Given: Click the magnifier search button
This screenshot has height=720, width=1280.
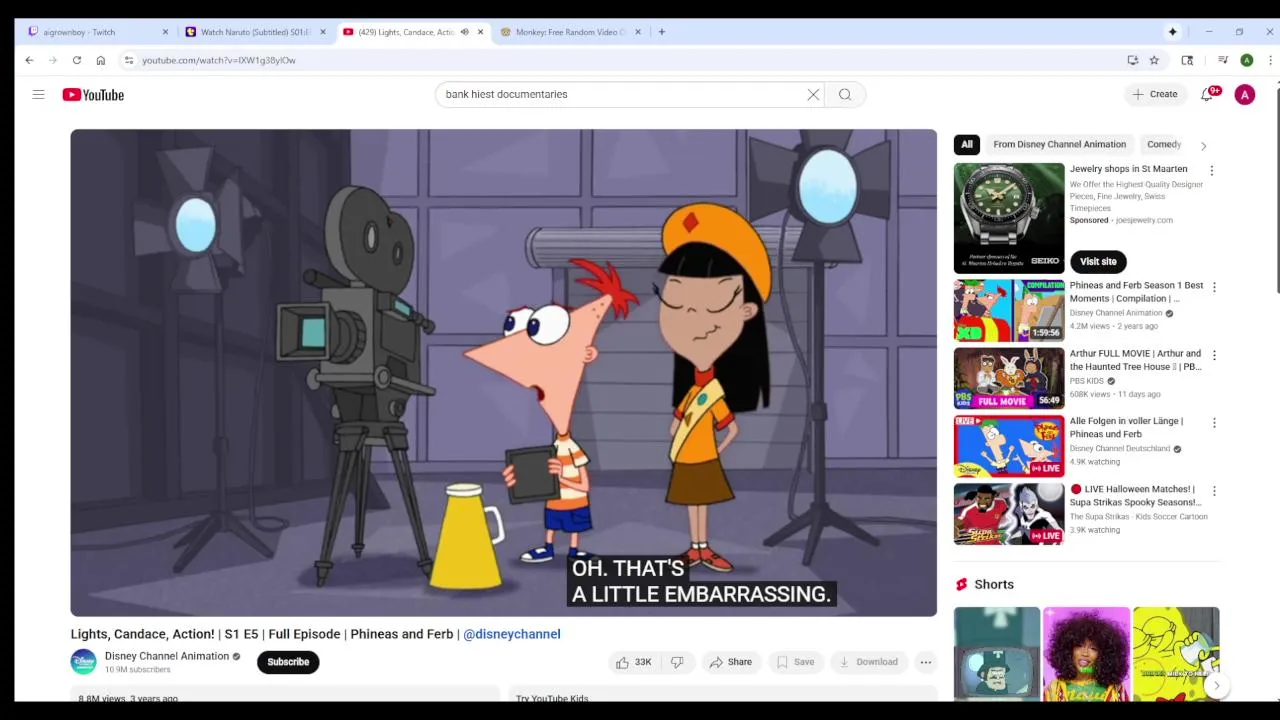Looking at the screenshot, I should click(845, 95).
